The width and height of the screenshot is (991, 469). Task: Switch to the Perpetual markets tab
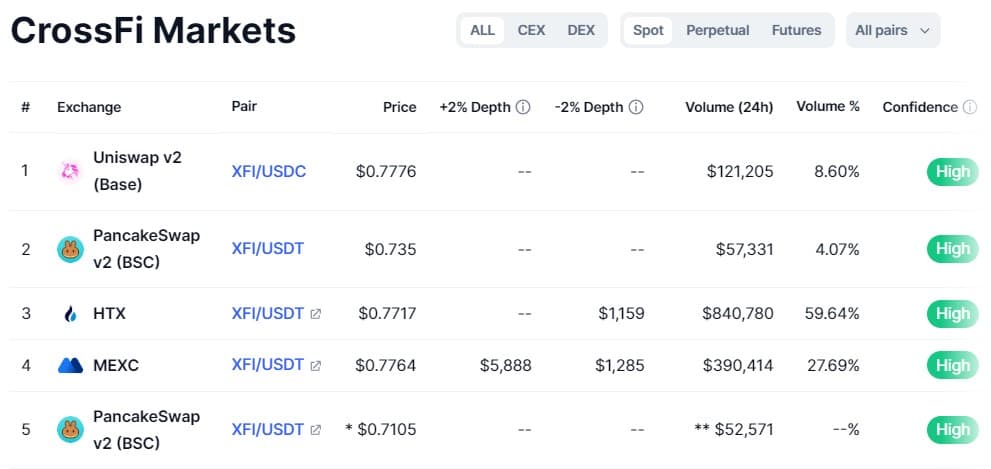pos(717,30)
